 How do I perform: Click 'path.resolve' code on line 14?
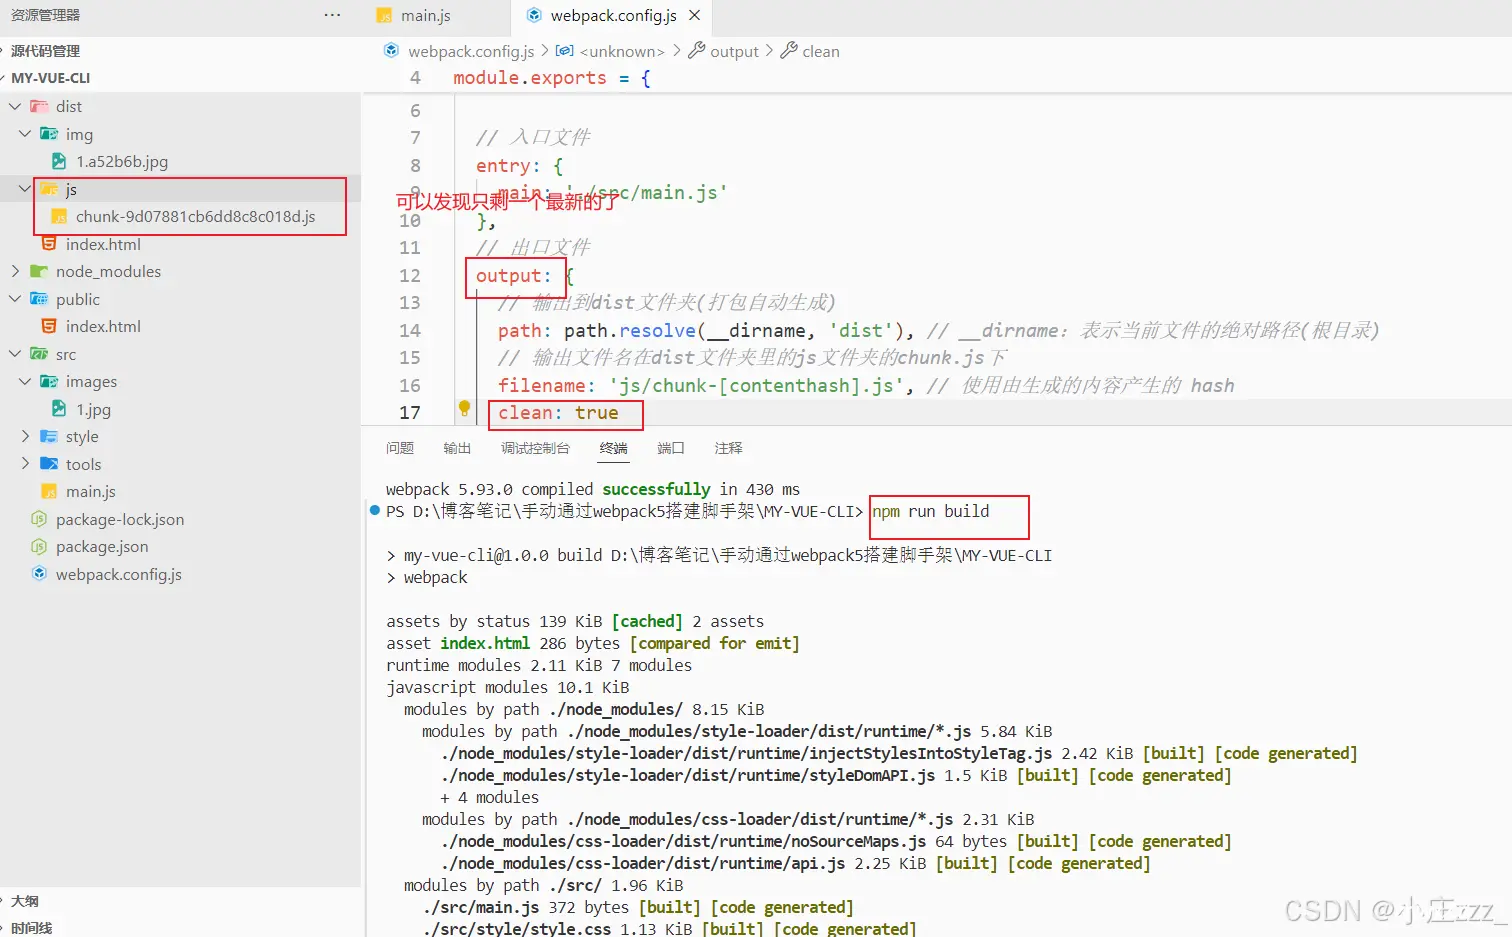(630, 330)
